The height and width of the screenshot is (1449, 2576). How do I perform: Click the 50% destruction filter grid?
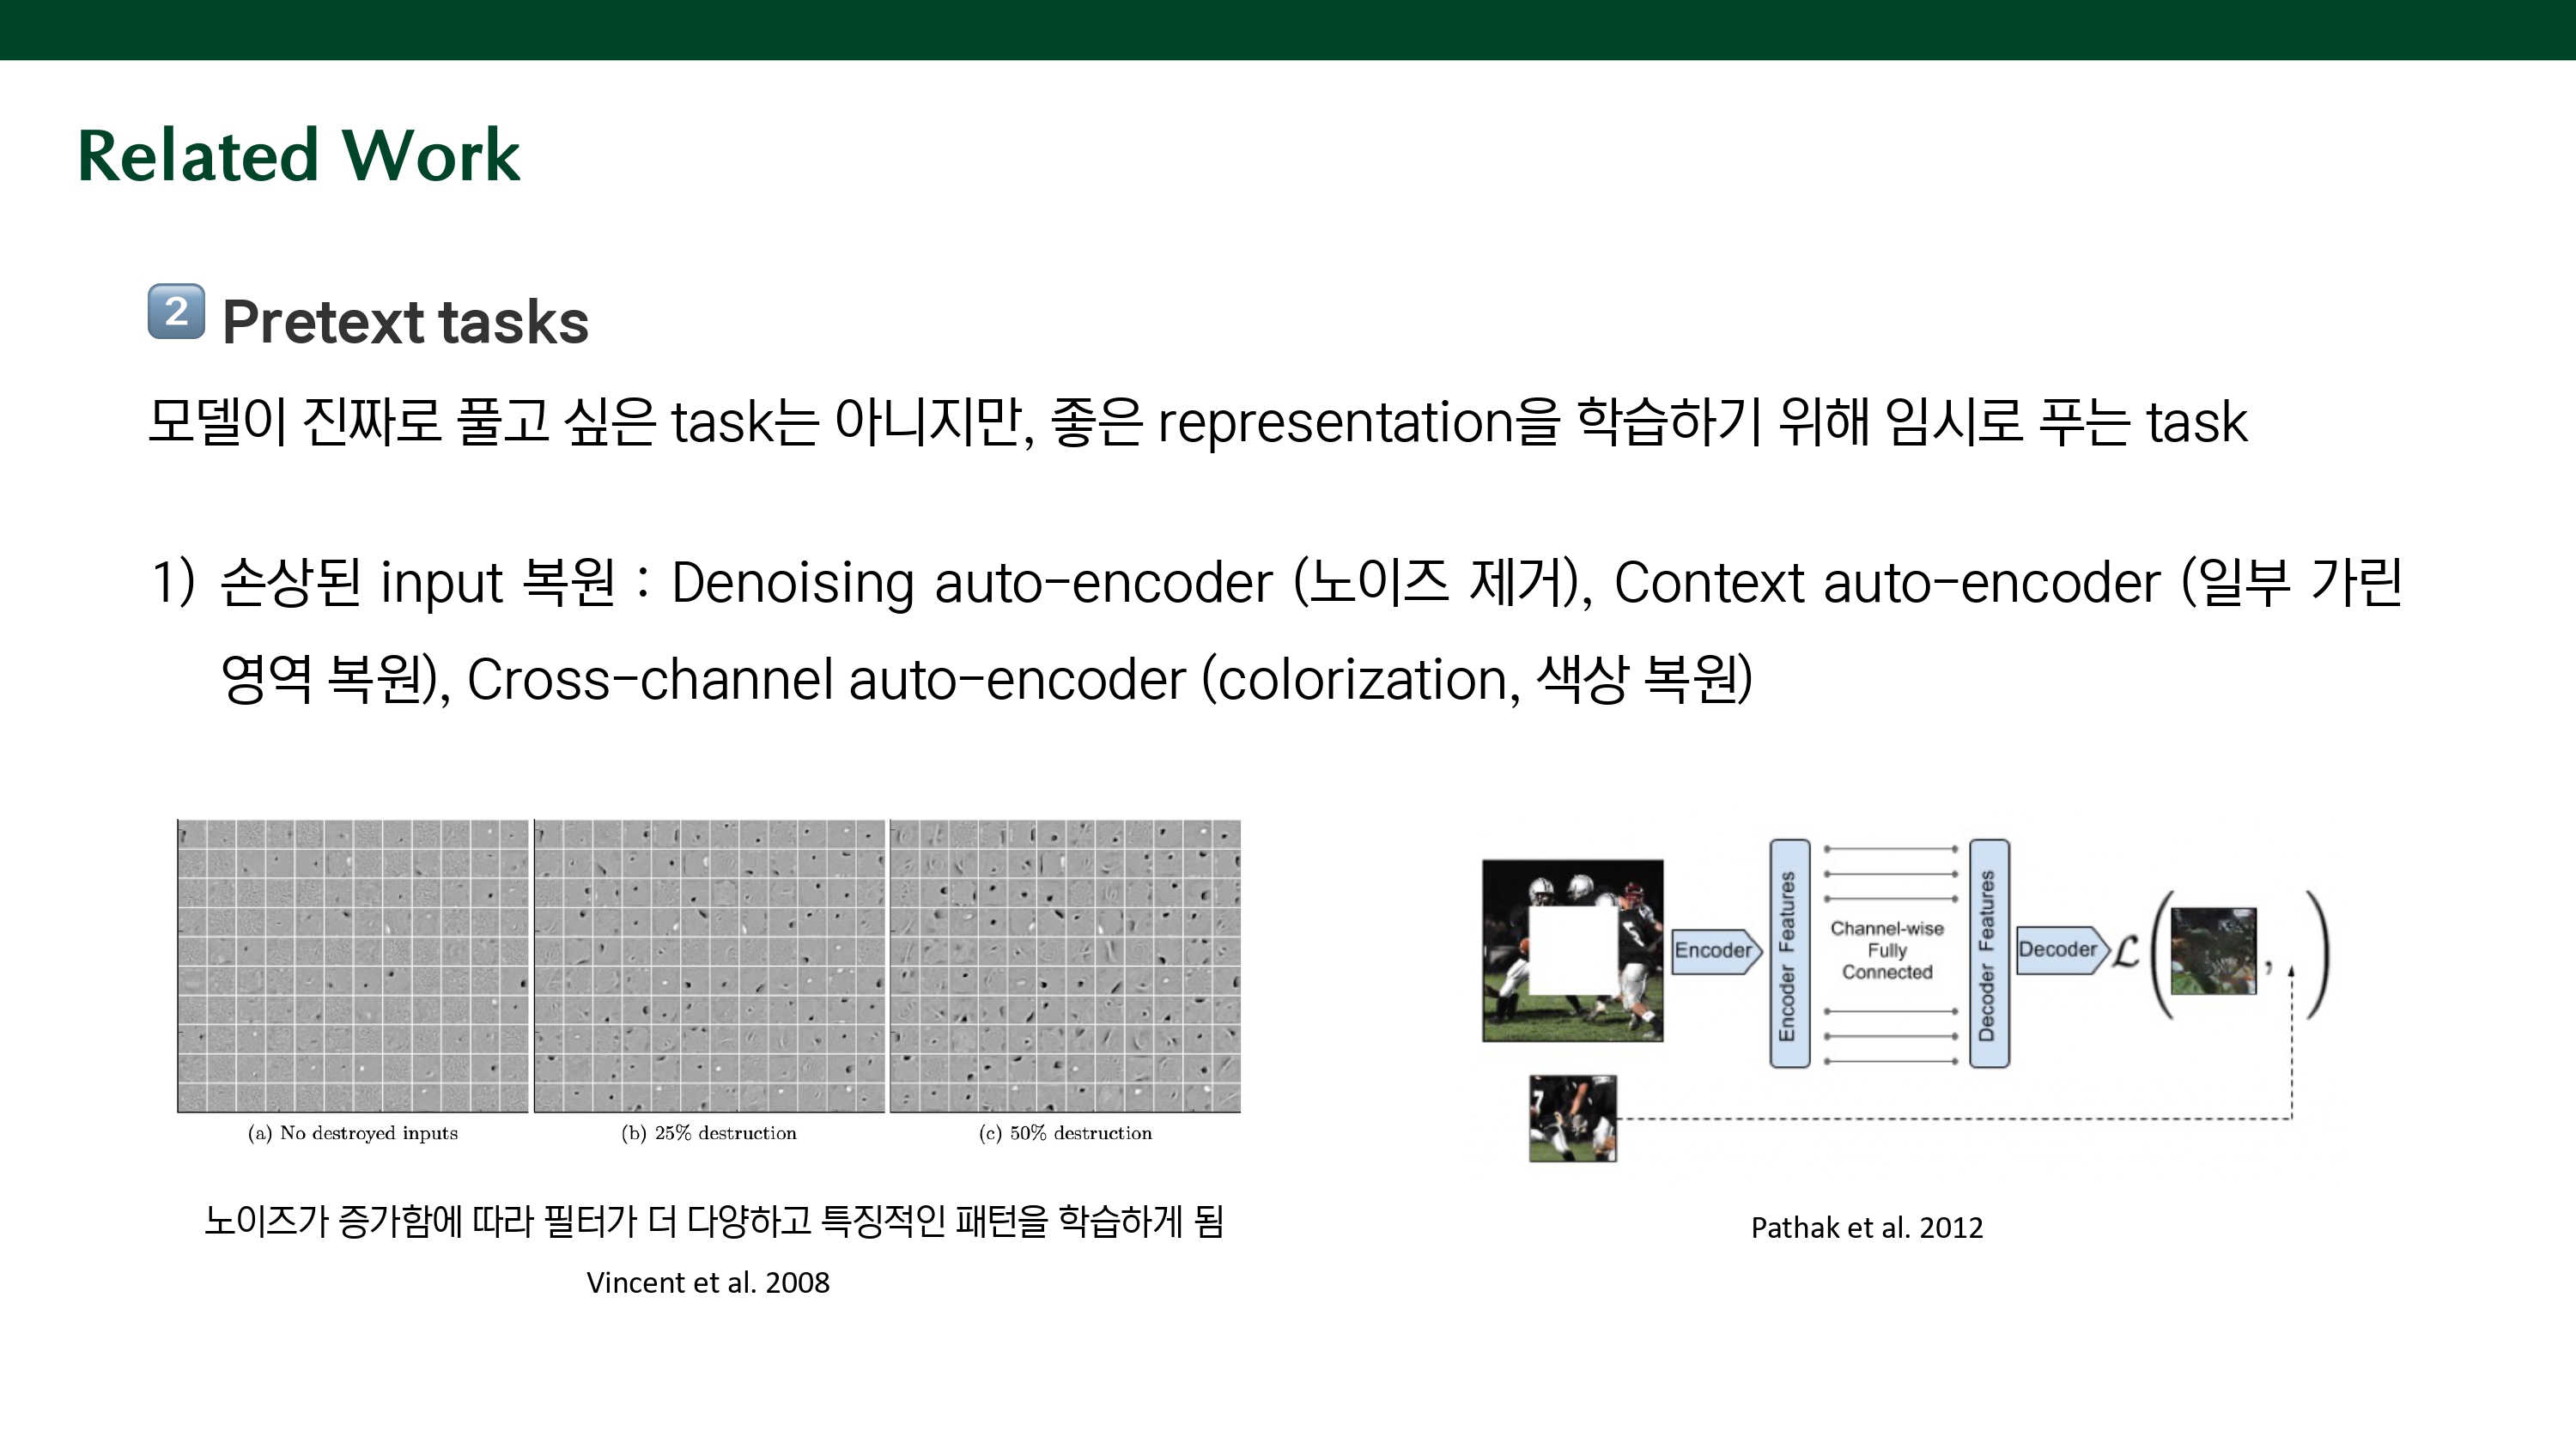click(x=1065, y=966)
